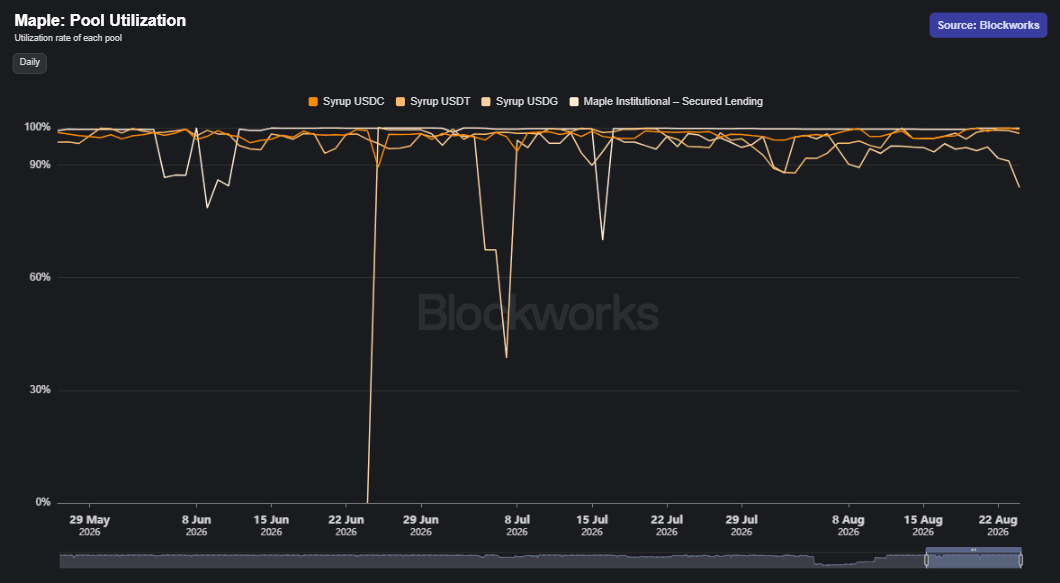This screenshot has height=583, width=1060.
Task: Click the 22 Jun 2026 axis label
Action: (x=346, y=526)
